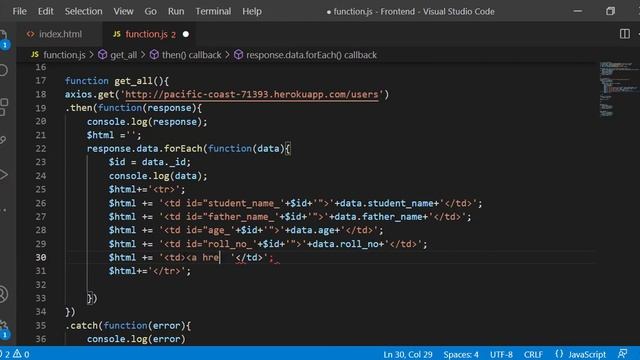640x360 pixels.
Task: Click line number 17 in gutter
Action: pyautogui.click(x=40, y=81)
